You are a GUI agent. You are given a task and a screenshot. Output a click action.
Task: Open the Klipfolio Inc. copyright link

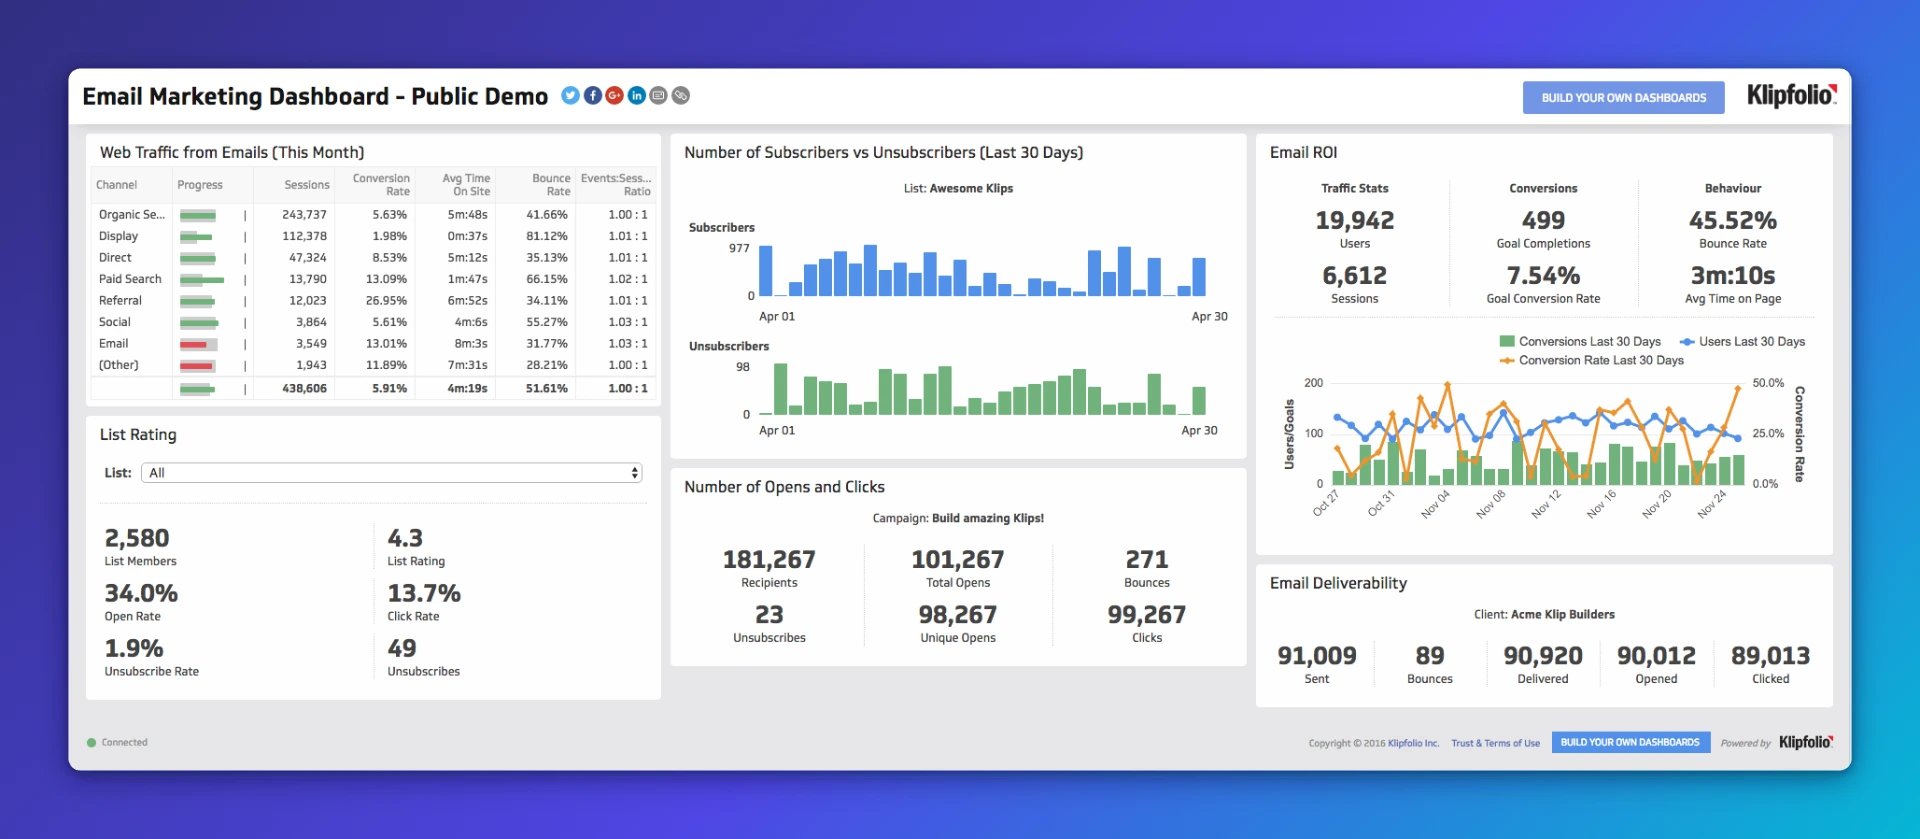pyautogui.click(x=1413, y=743)
